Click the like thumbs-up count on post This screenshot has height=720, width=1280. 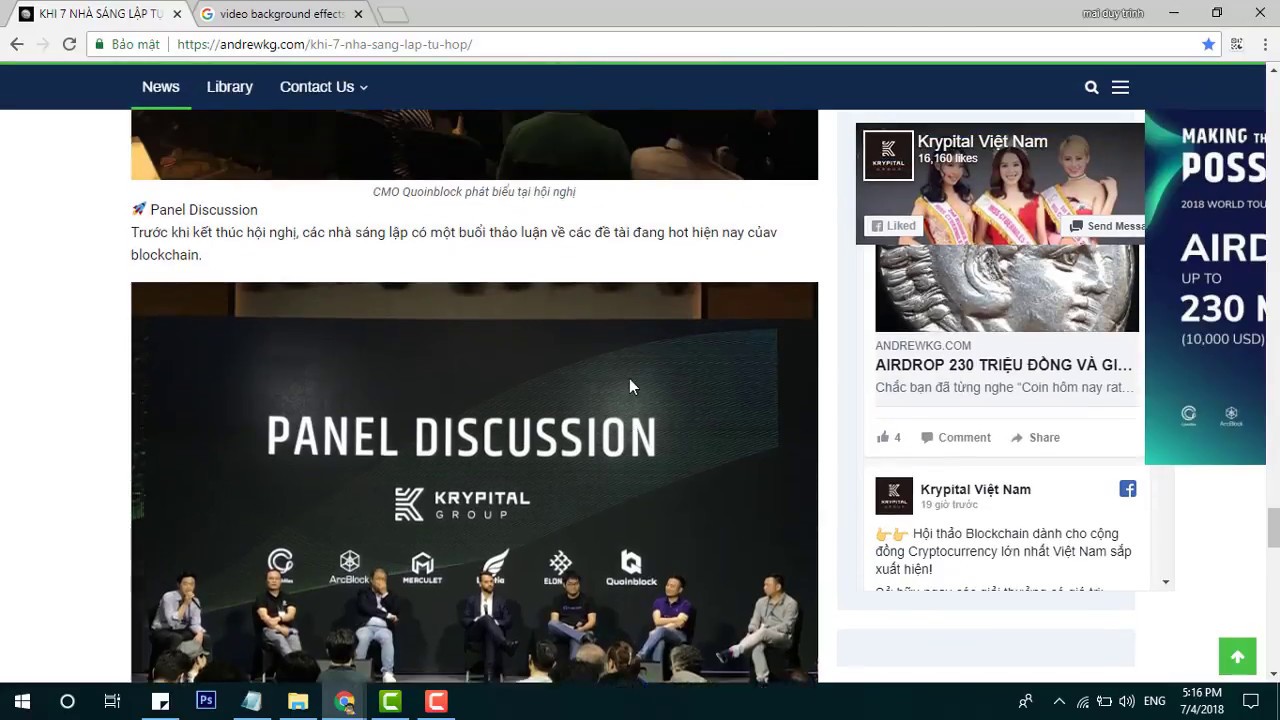click(889, 437)
